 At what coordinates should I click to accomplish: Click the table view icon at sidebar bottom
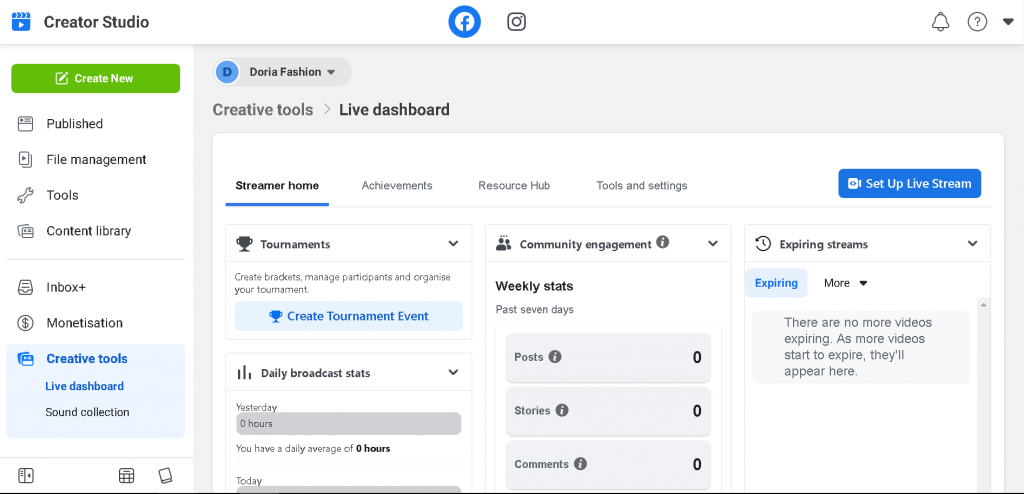127,476
